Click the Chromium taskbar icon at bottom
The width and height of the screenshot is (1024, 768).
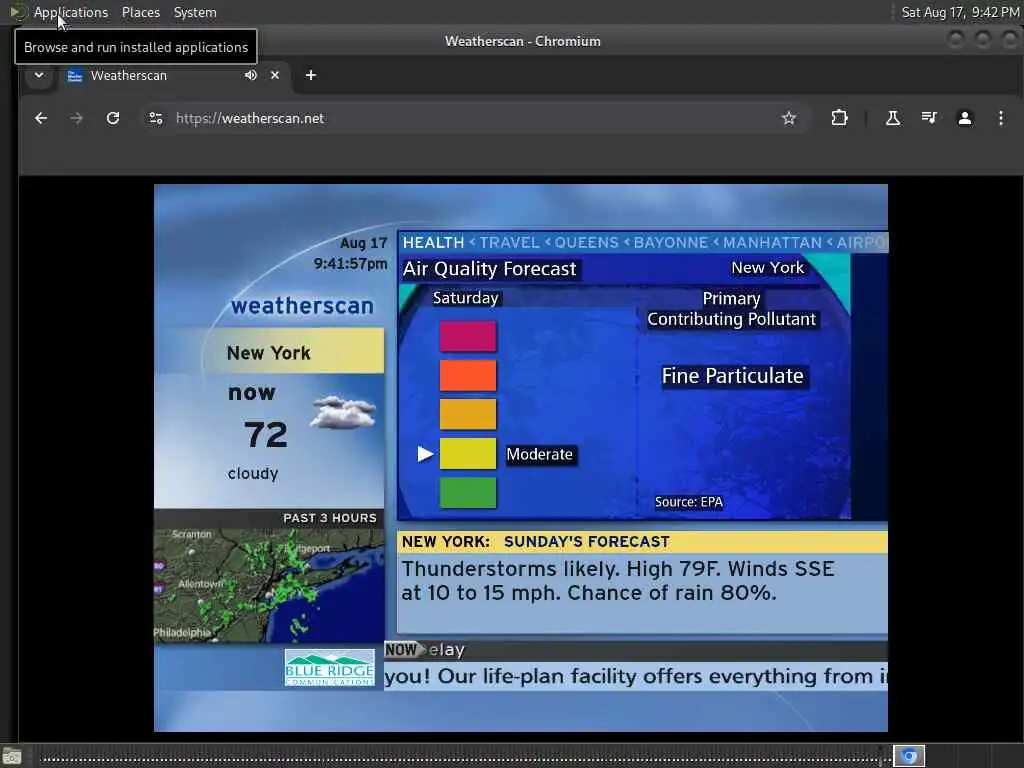(909, 756)
